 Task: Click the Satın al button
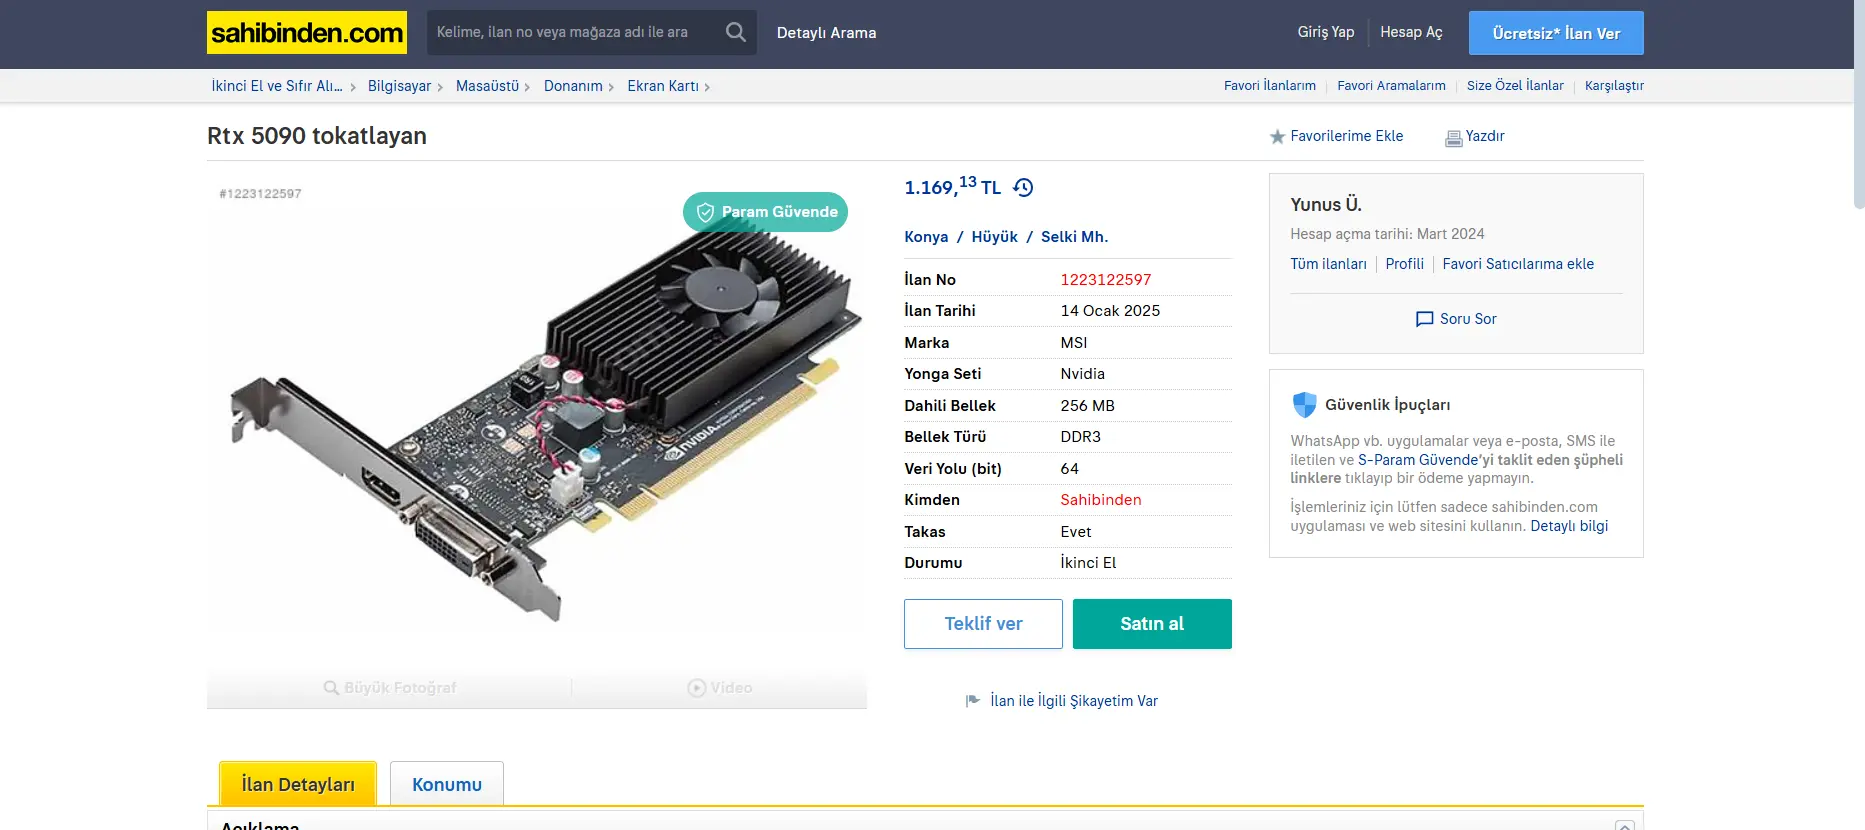tap(1152, 624)
